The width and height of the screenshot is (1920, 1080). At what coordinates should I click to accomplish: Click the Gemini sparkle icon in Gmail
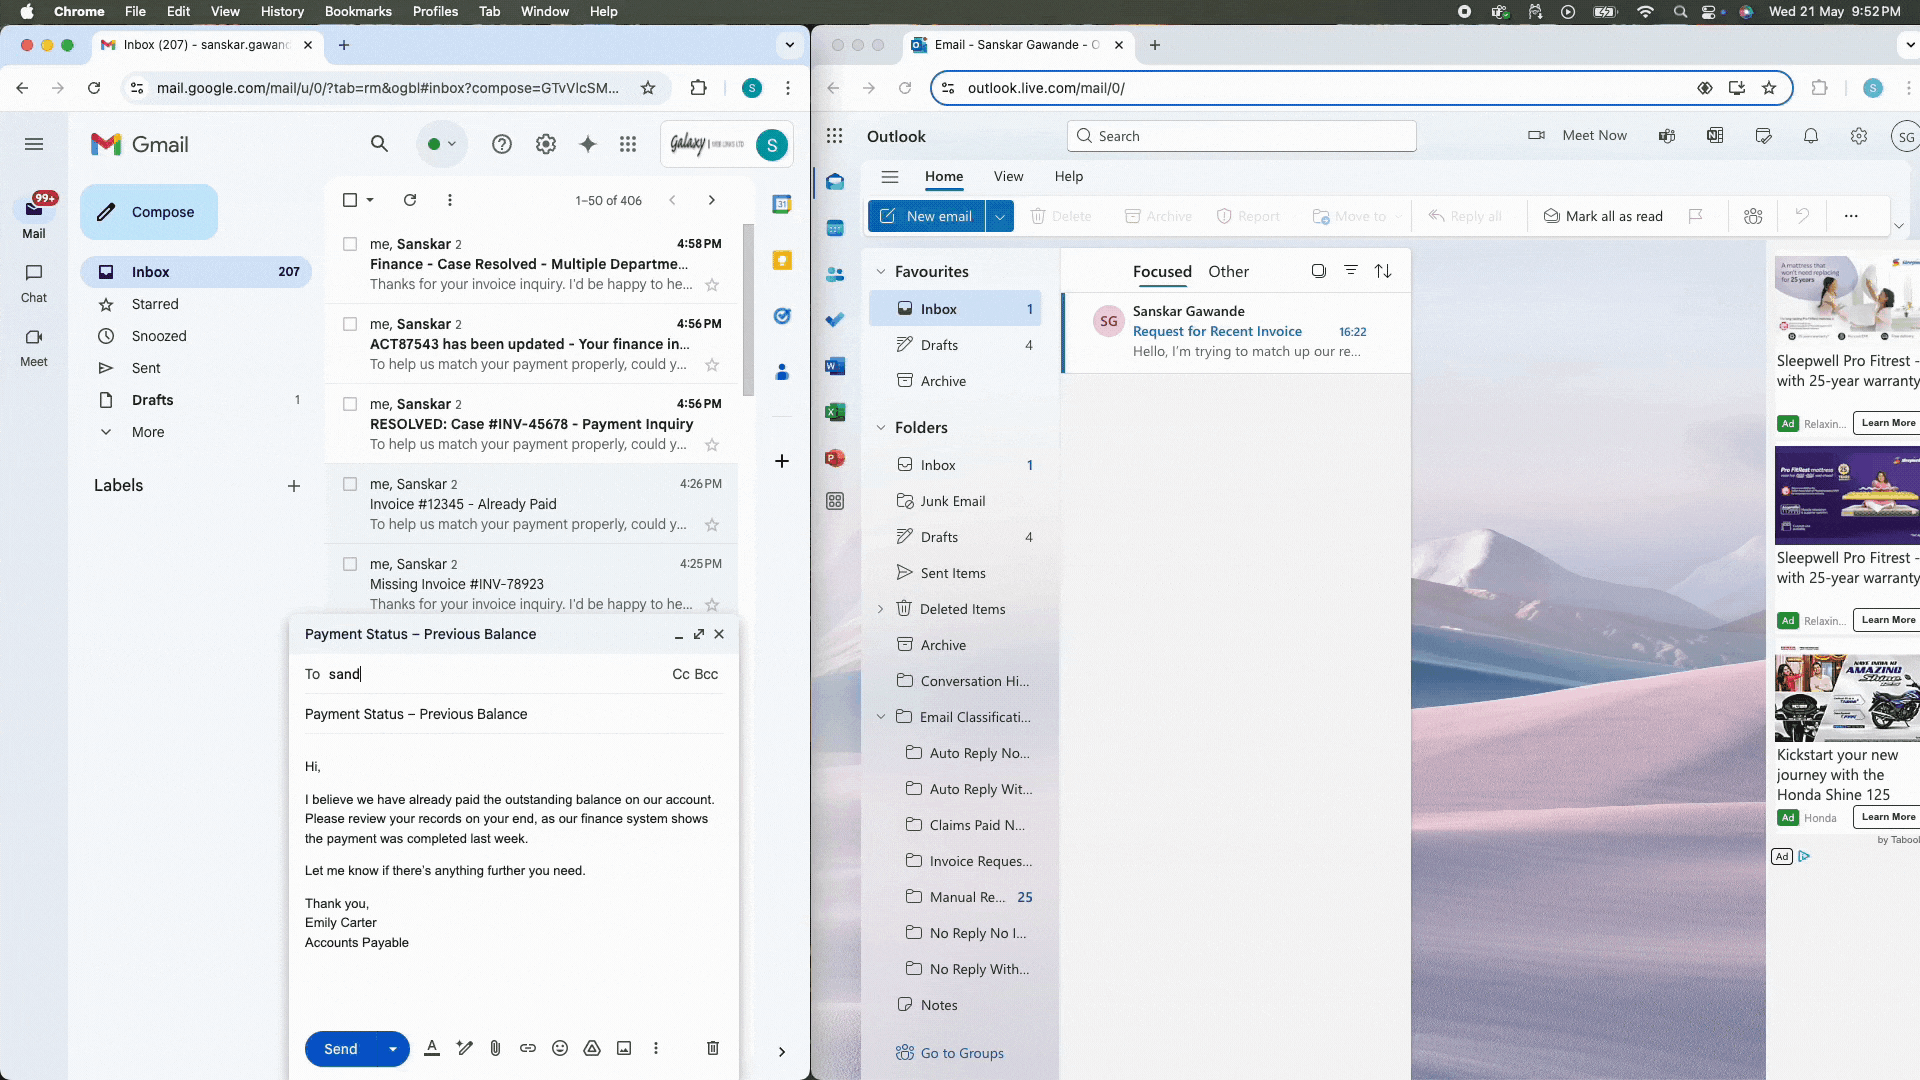pos(588,144)
